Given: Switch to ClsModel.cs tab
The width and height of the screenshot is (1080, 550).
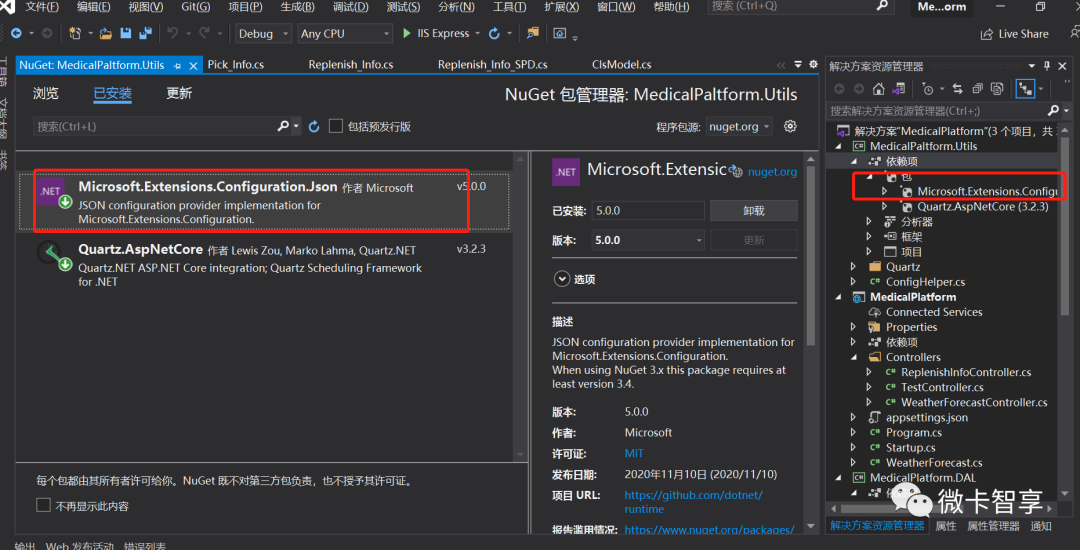Looking at the screenshot, I should coord(621,65).
